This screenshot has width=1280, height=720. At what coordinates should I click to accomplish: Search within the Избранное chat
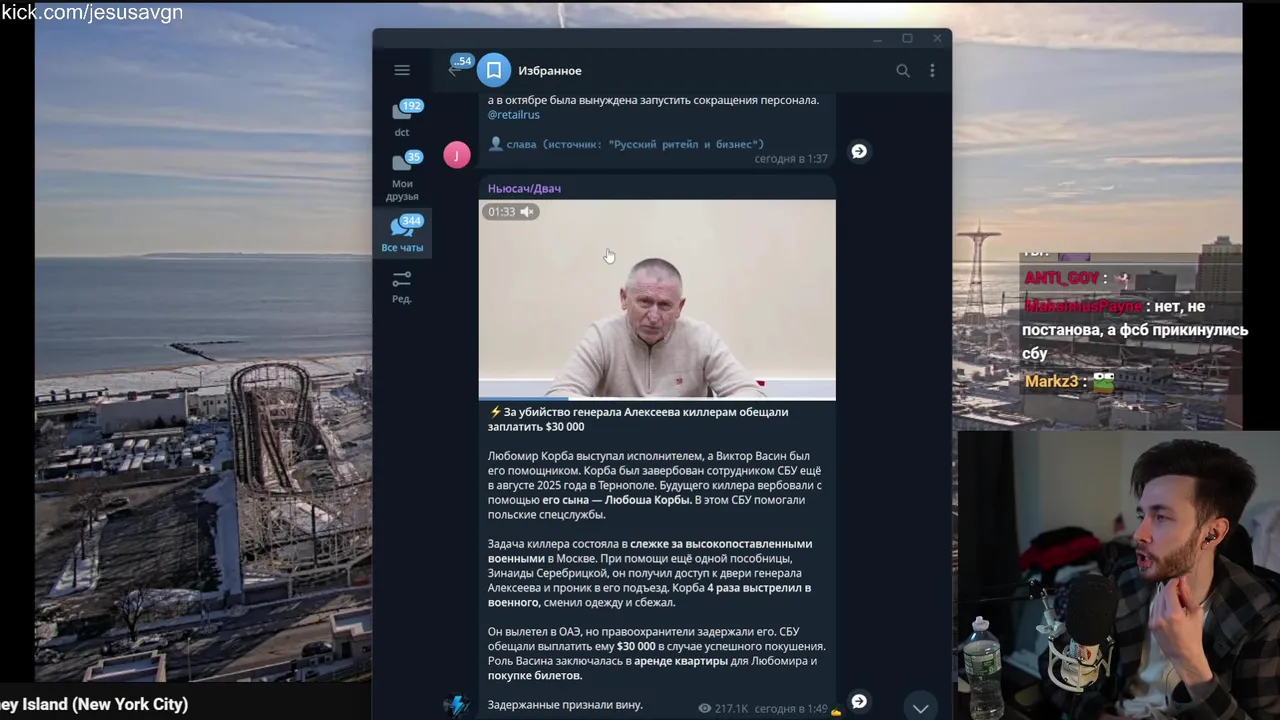pos(903,71)
